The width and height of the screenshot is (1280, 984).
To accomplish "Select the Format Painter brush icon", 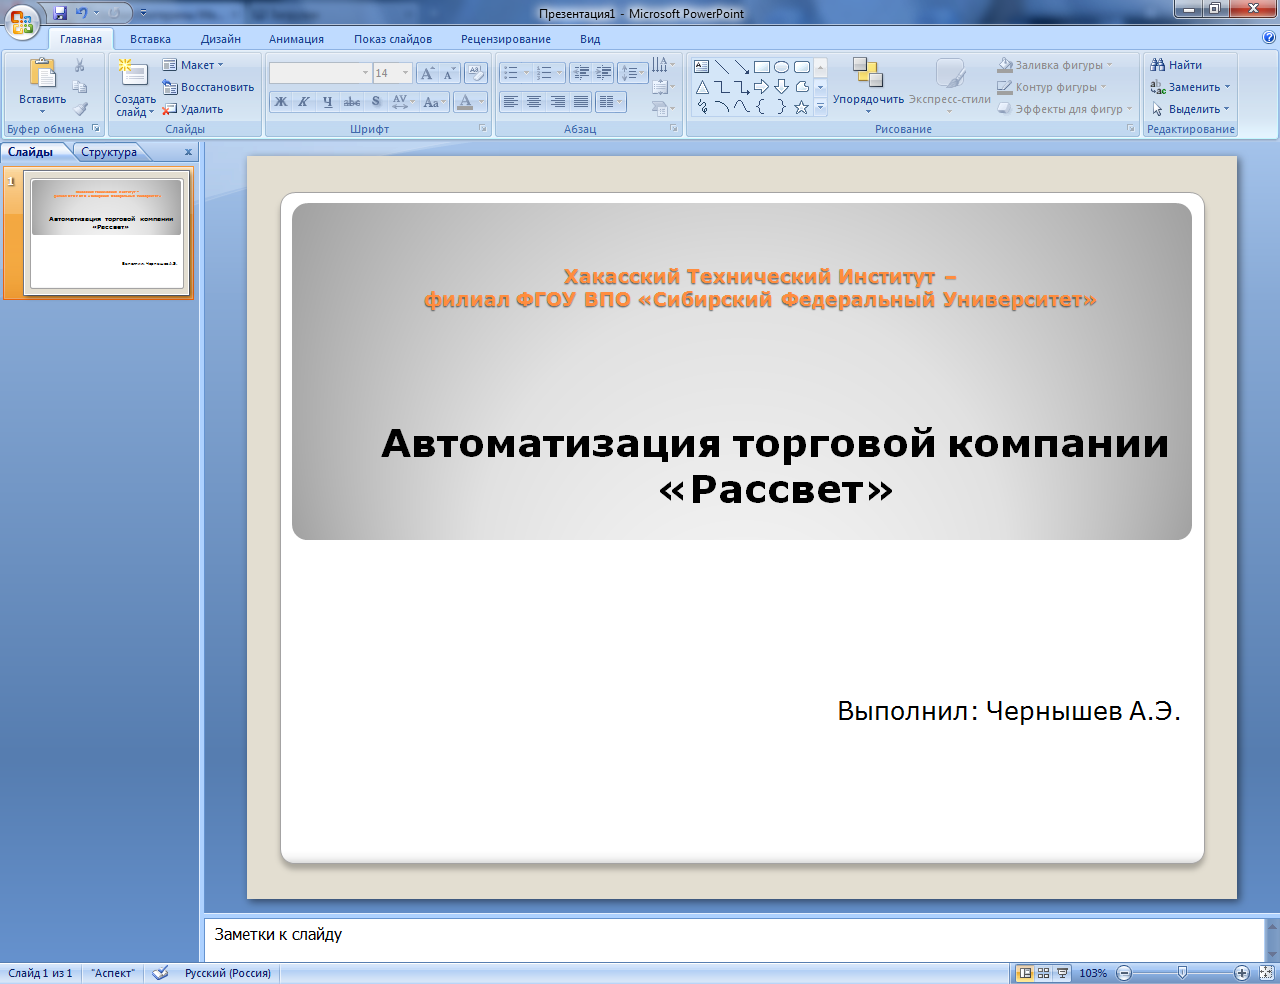I will [x=80, y=109].
